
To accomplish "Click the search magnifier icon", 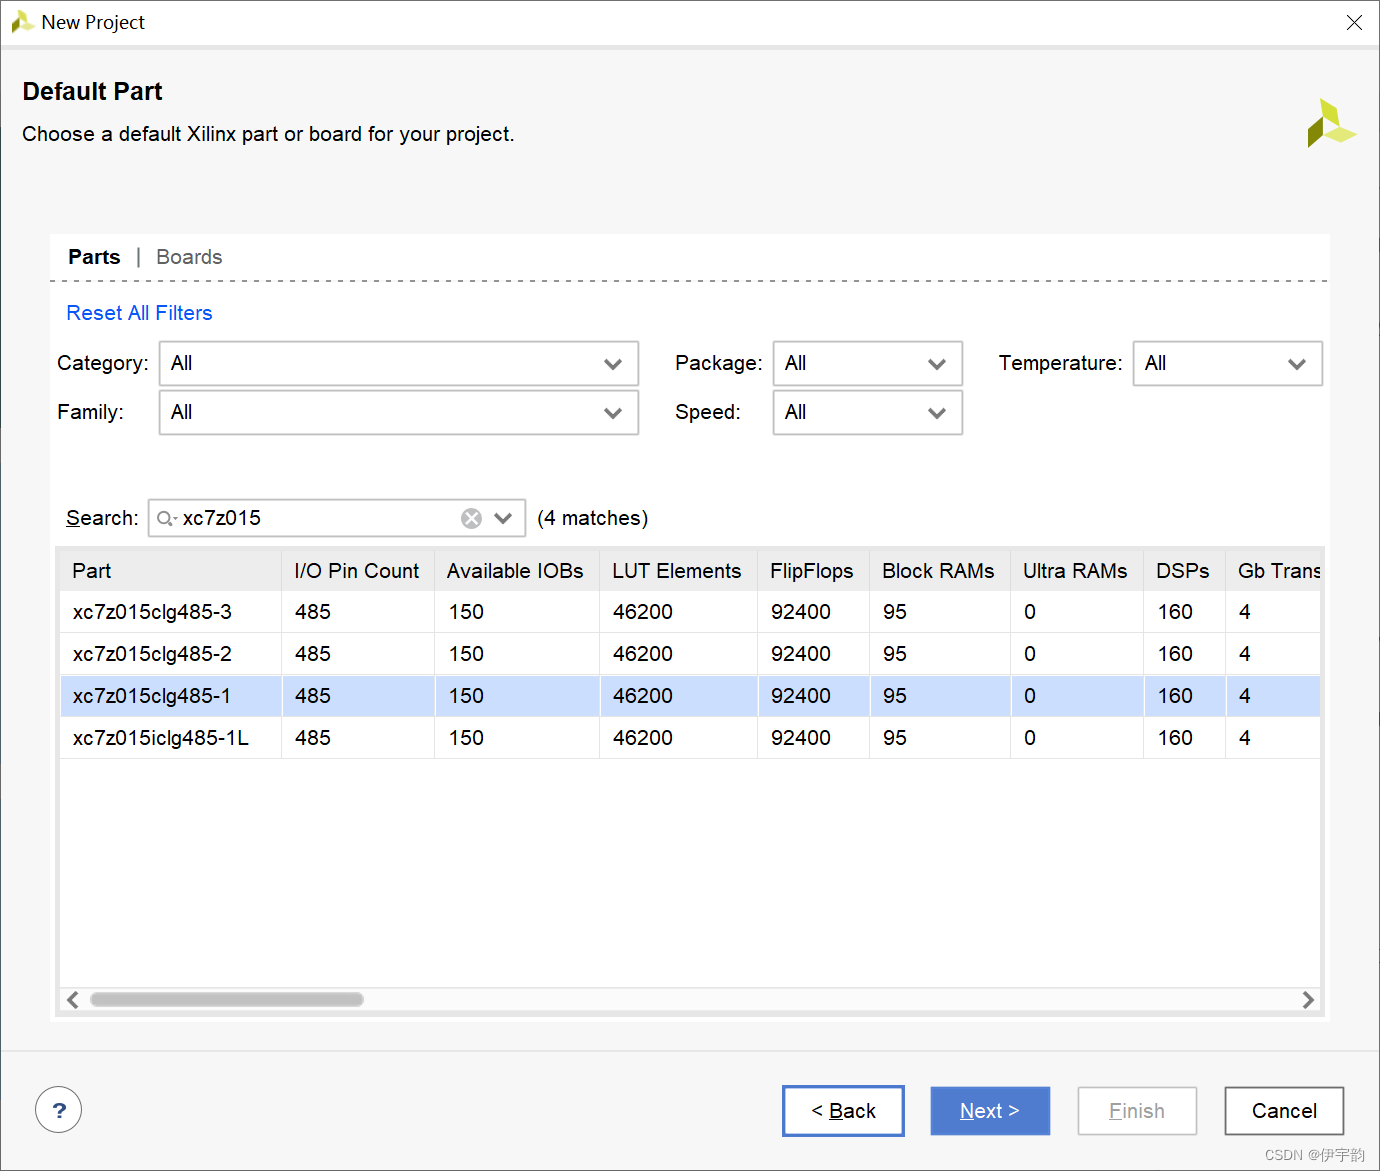I will tap(166, 518).
